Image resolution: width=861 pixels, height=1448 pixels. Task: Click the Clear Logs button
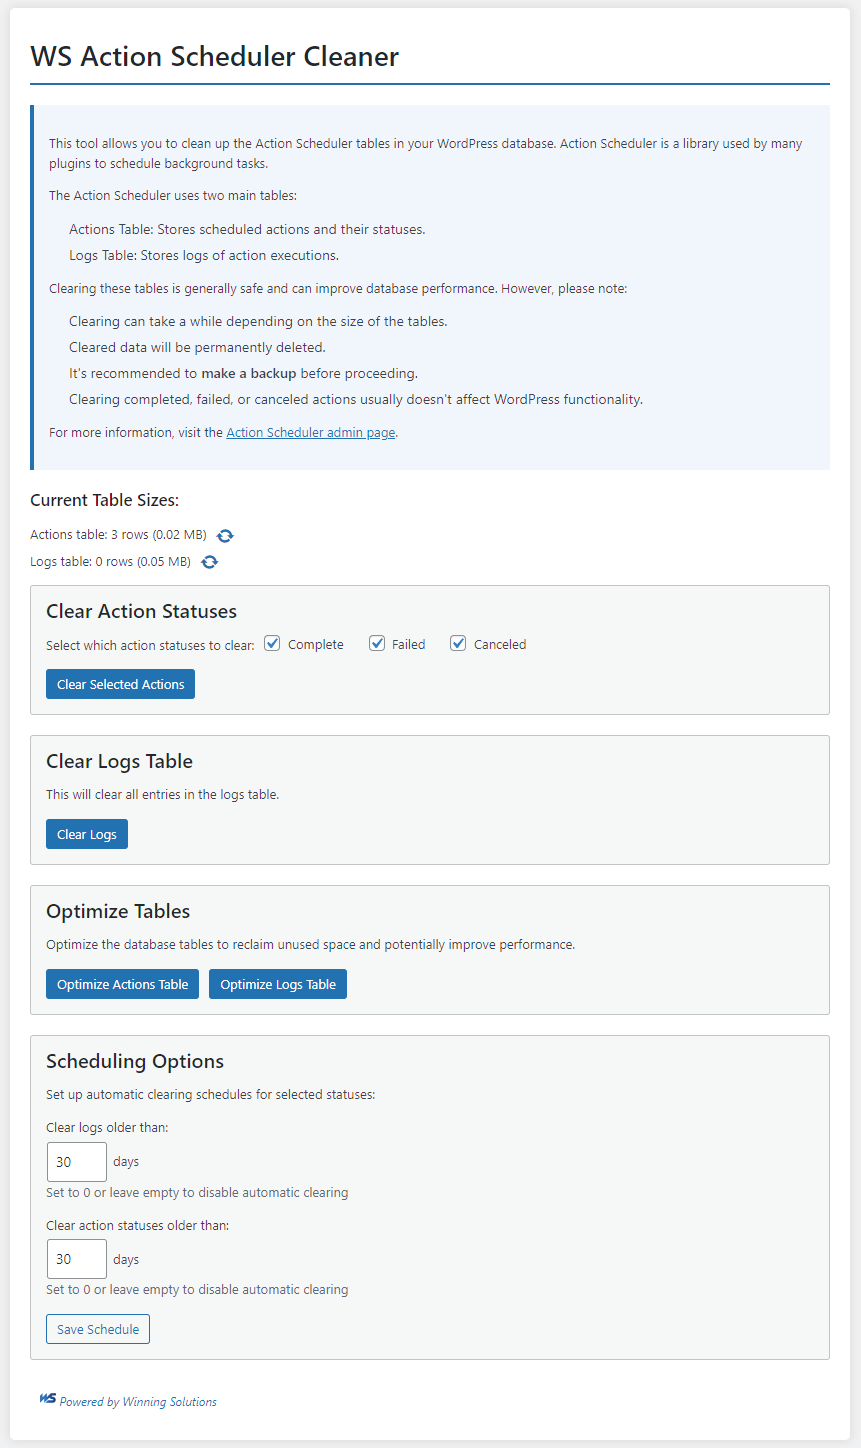[87, 834]
